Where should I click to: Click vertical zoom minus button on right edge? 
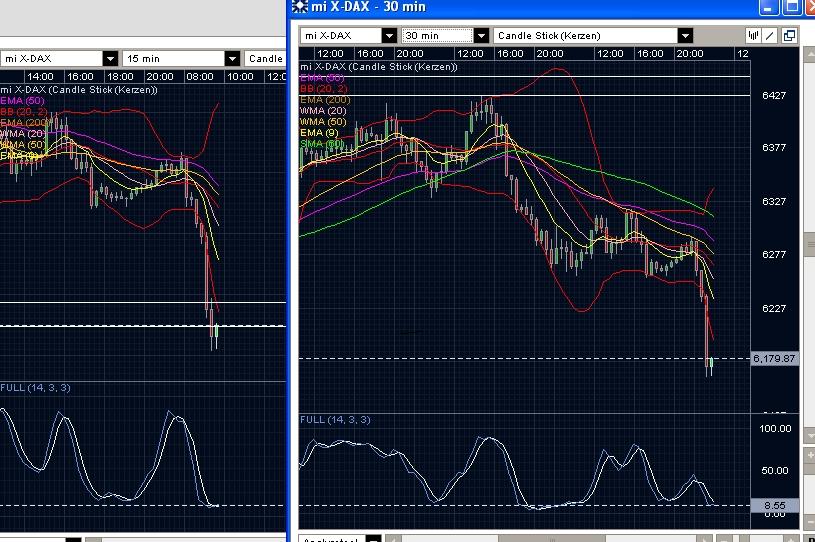pos(810,522)
